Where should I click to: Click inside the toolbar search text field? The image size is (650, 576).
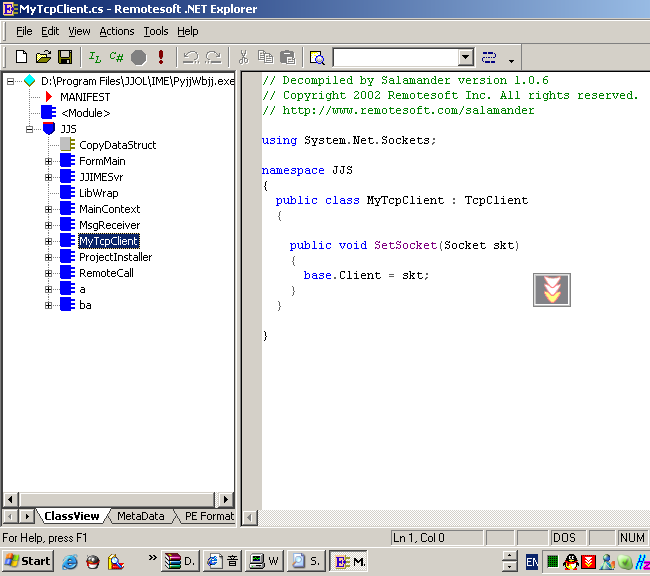point(394,57)
